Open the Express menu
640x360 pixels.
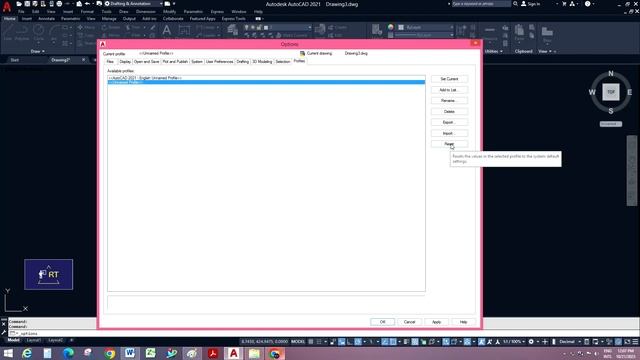217,12
